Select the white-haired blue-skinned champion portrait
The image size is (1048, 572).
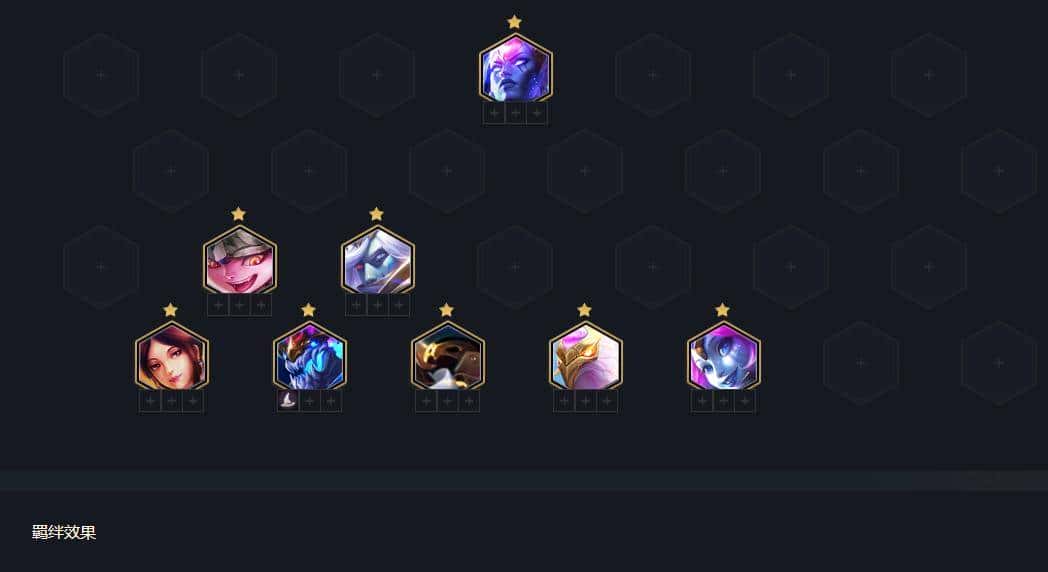tap(378, 260)
